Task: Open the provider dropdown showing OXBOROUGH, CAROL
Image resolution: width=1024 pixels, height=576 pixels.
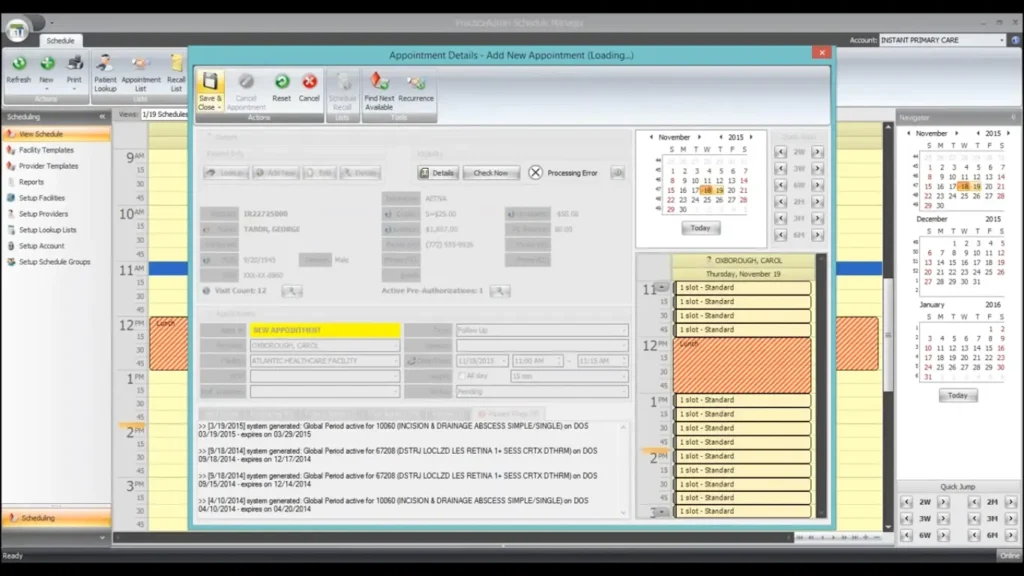Action: click(x=394, y=345)
